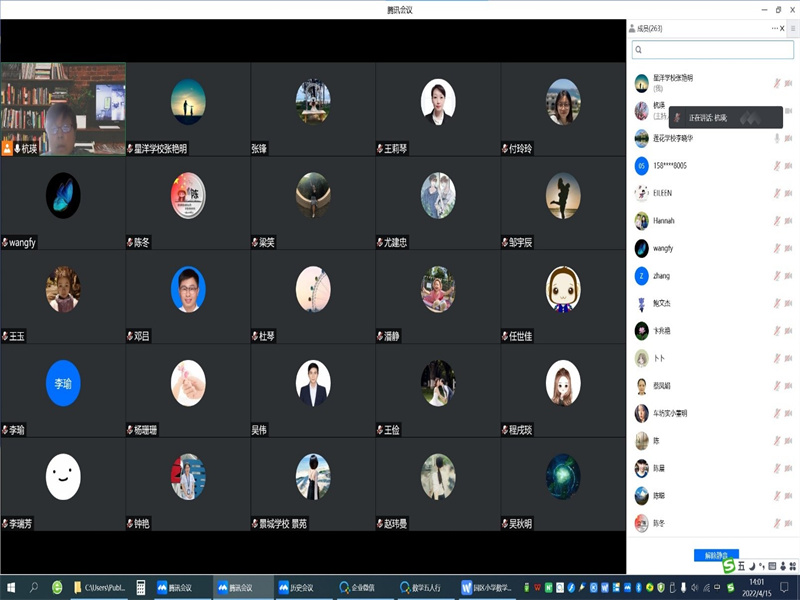
Task: Toggle camera for 莲花学校李晓华 in member list
Action: [x=788, y=138]
